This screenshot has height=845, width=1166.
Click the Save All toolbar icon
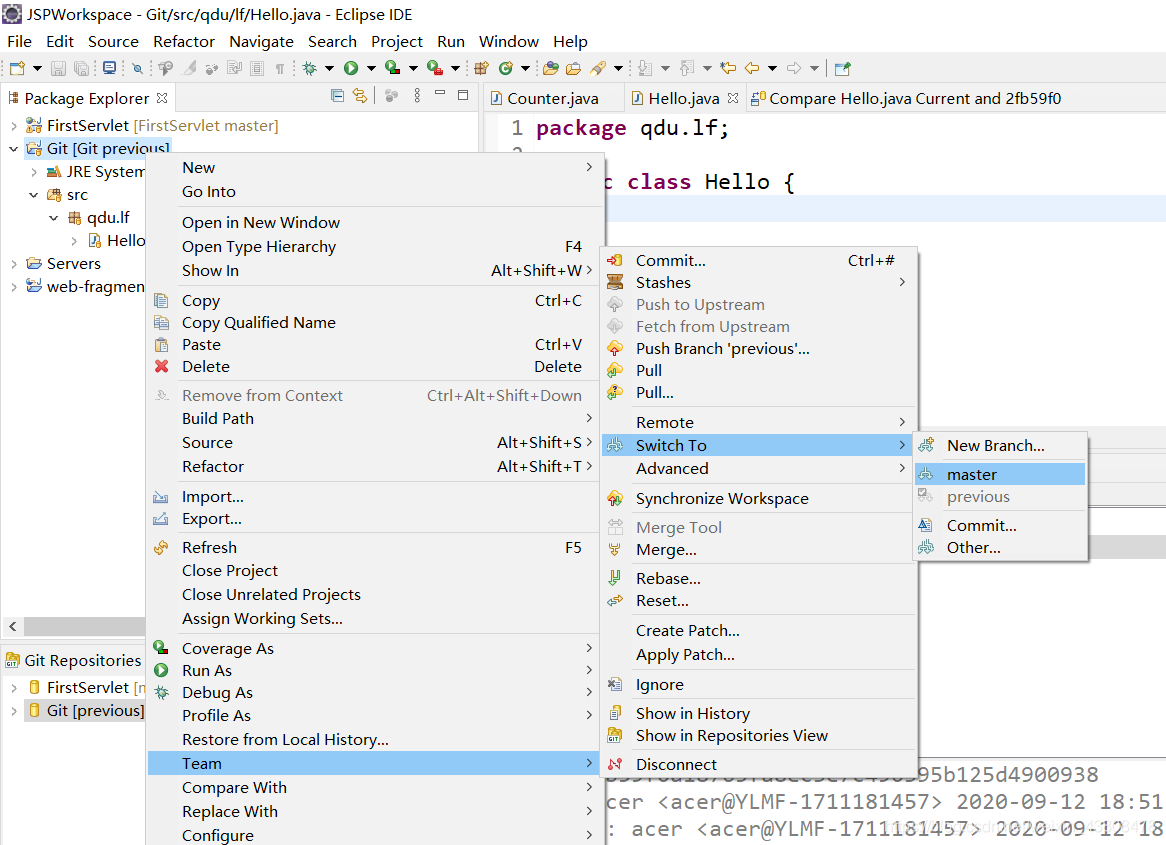click(82, 68)
